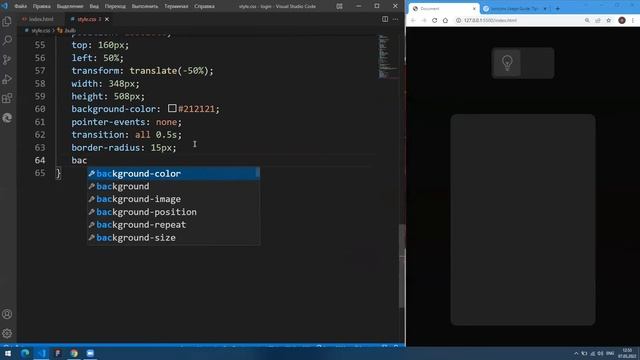Select background-position suggestion
Image resolution: width=640 pixels, height=360 pixels.
(173, 212)
